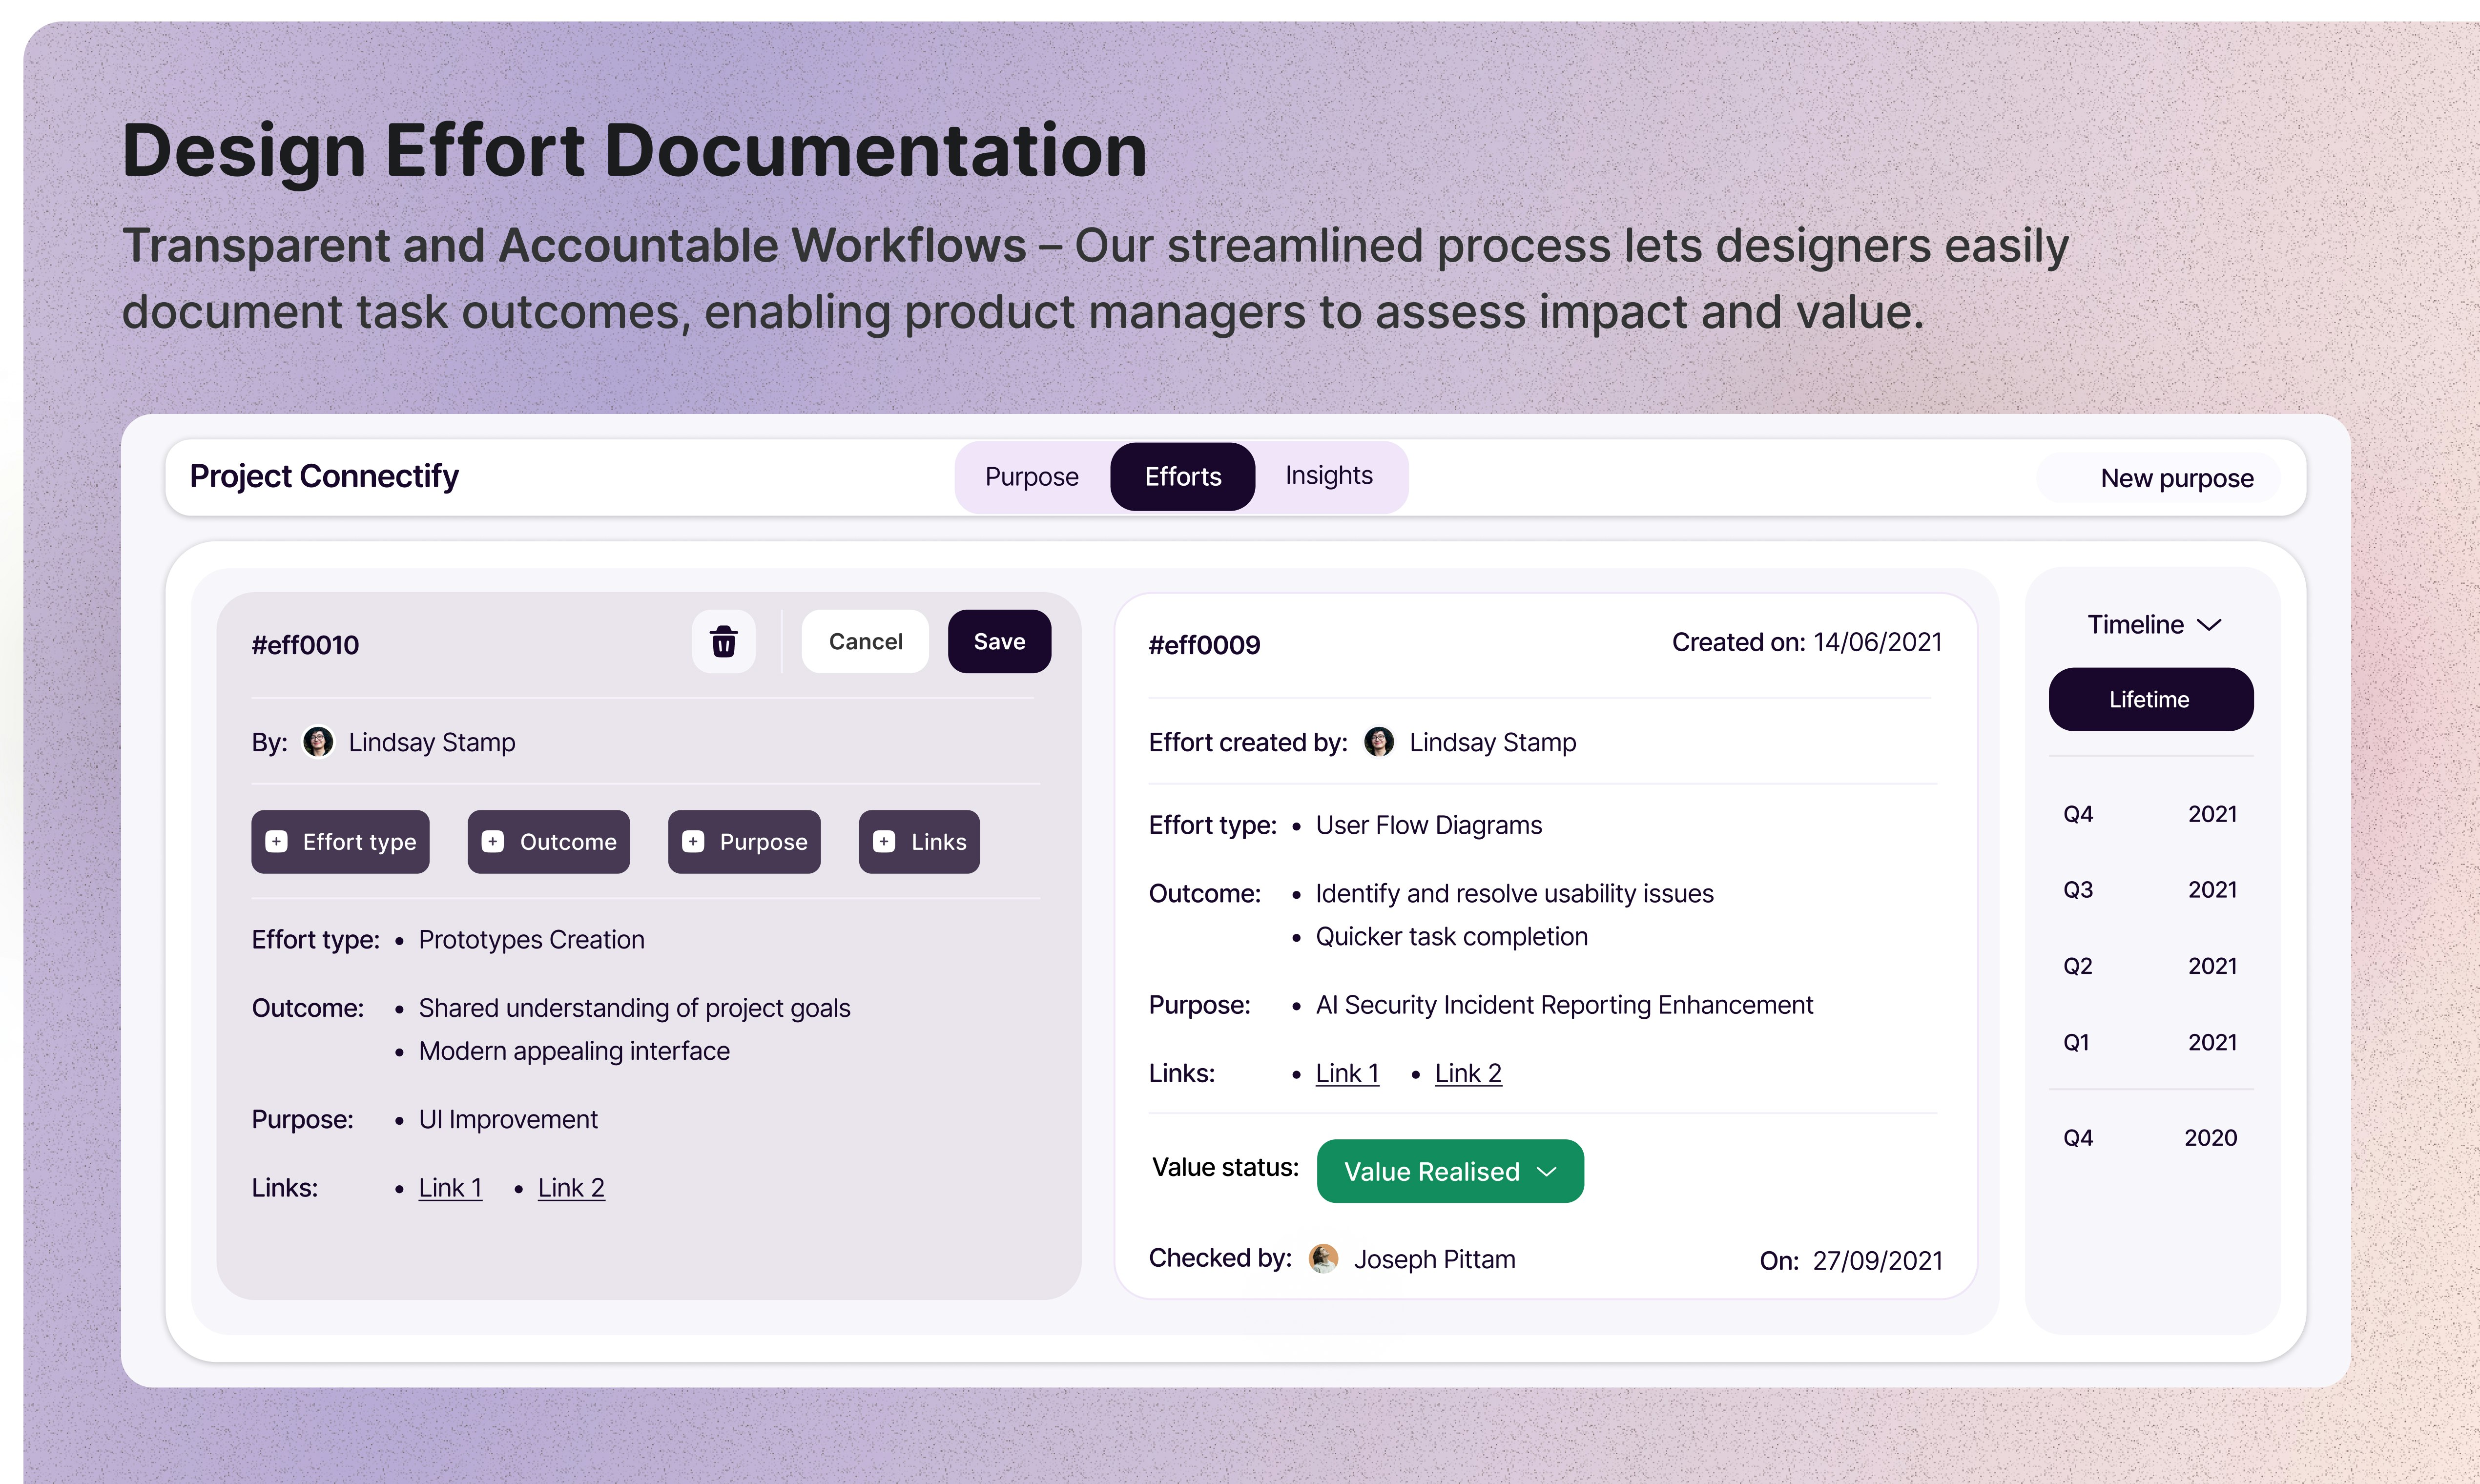Select the Efforts tab

tap(1183, 477)
